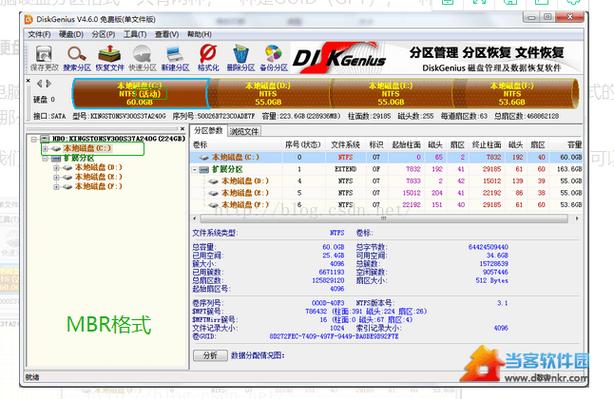Select 本地磁盘(C:) in the left tree

click(87, 148)
